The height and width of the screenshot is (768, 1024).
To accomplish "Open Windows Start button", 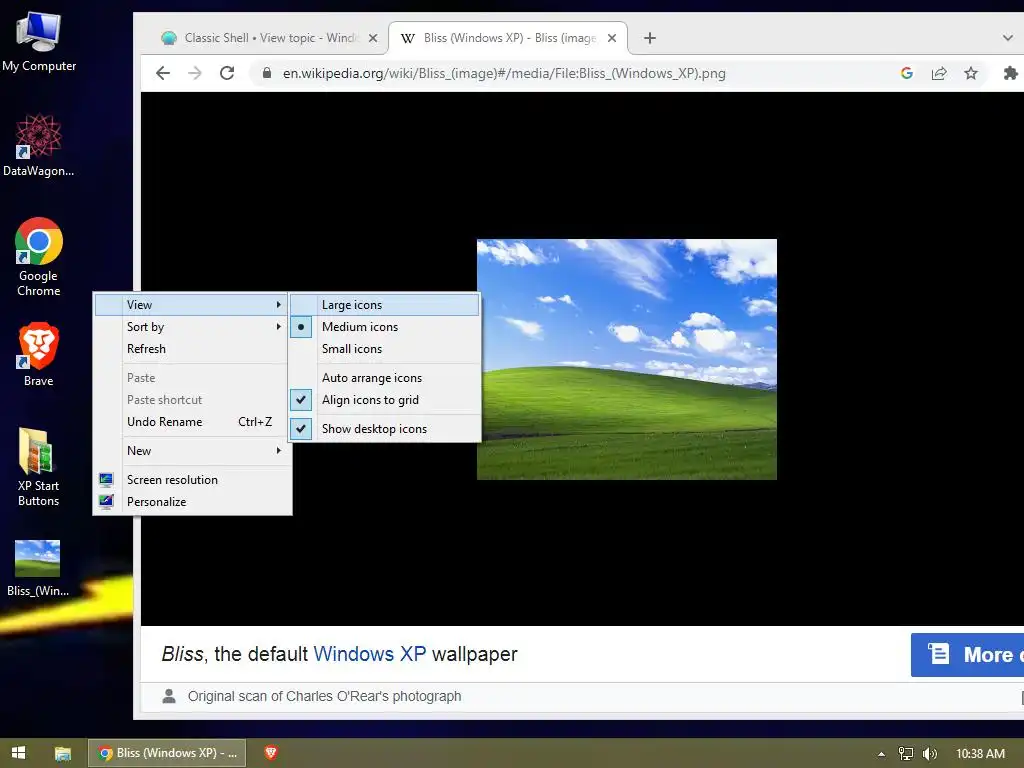I will click(x=18, y=753).
